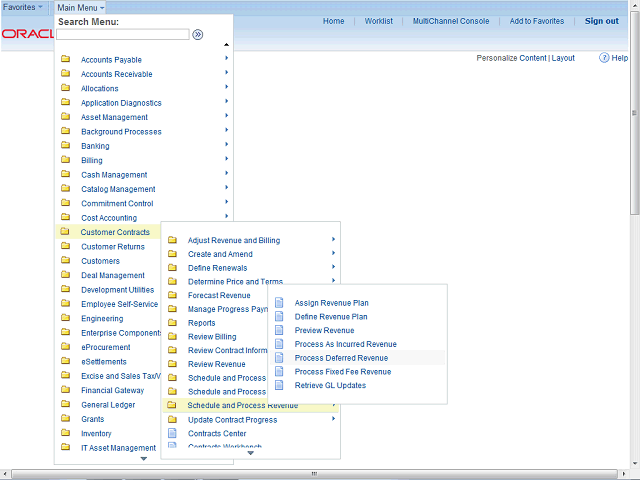The image size is (640, 480).
Task: Open the Worklist link
Action: point(378,21)
